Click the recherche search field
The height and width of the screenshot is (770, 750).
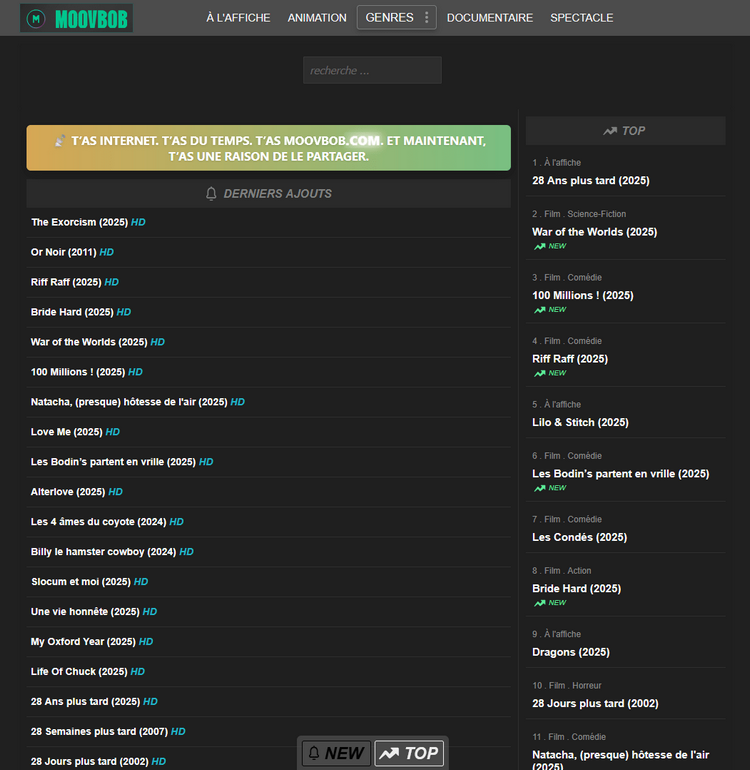372,70
